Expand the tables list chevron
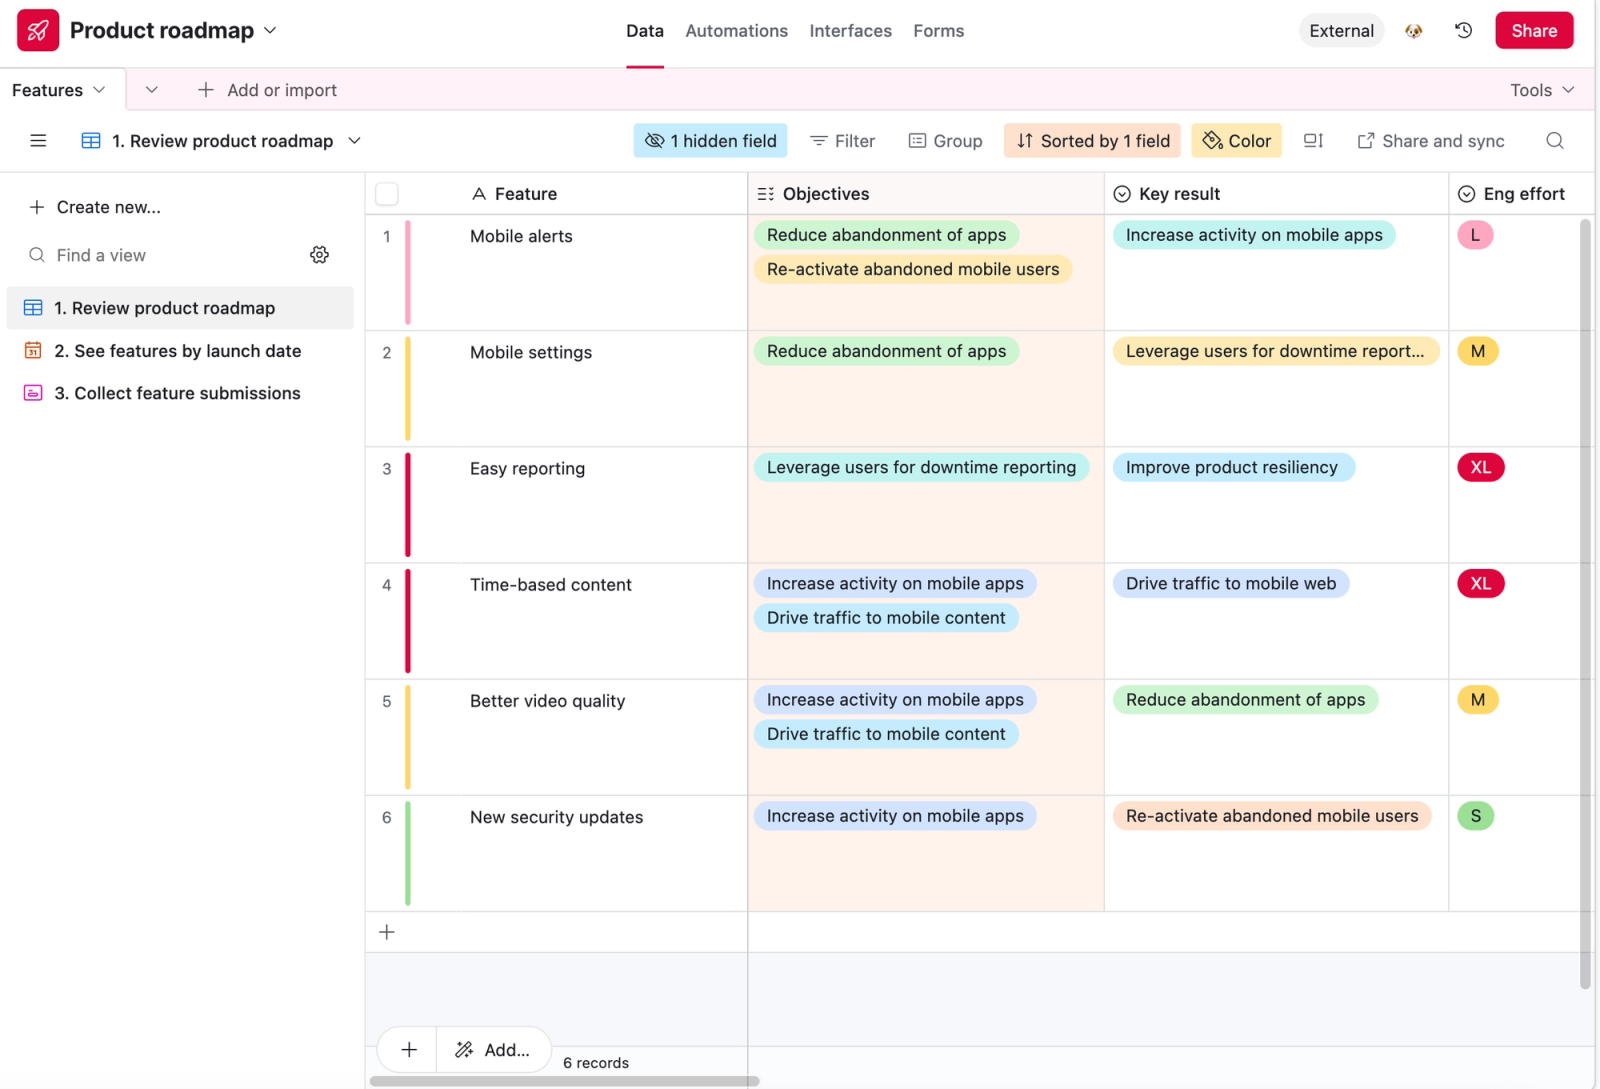 [x=152, y=90]
